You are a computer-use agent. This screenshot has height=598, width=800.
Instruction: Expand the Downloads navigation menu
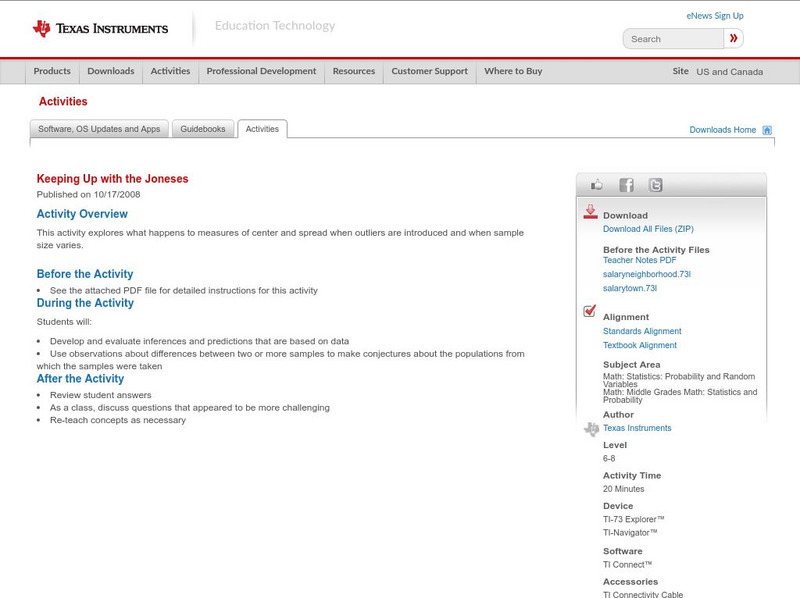[x=110, y=72]
